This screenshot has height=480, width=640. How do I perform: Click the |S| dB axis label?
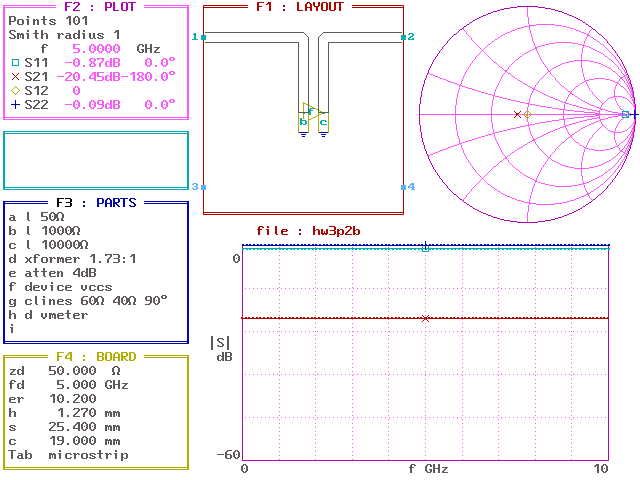point(221,349)
